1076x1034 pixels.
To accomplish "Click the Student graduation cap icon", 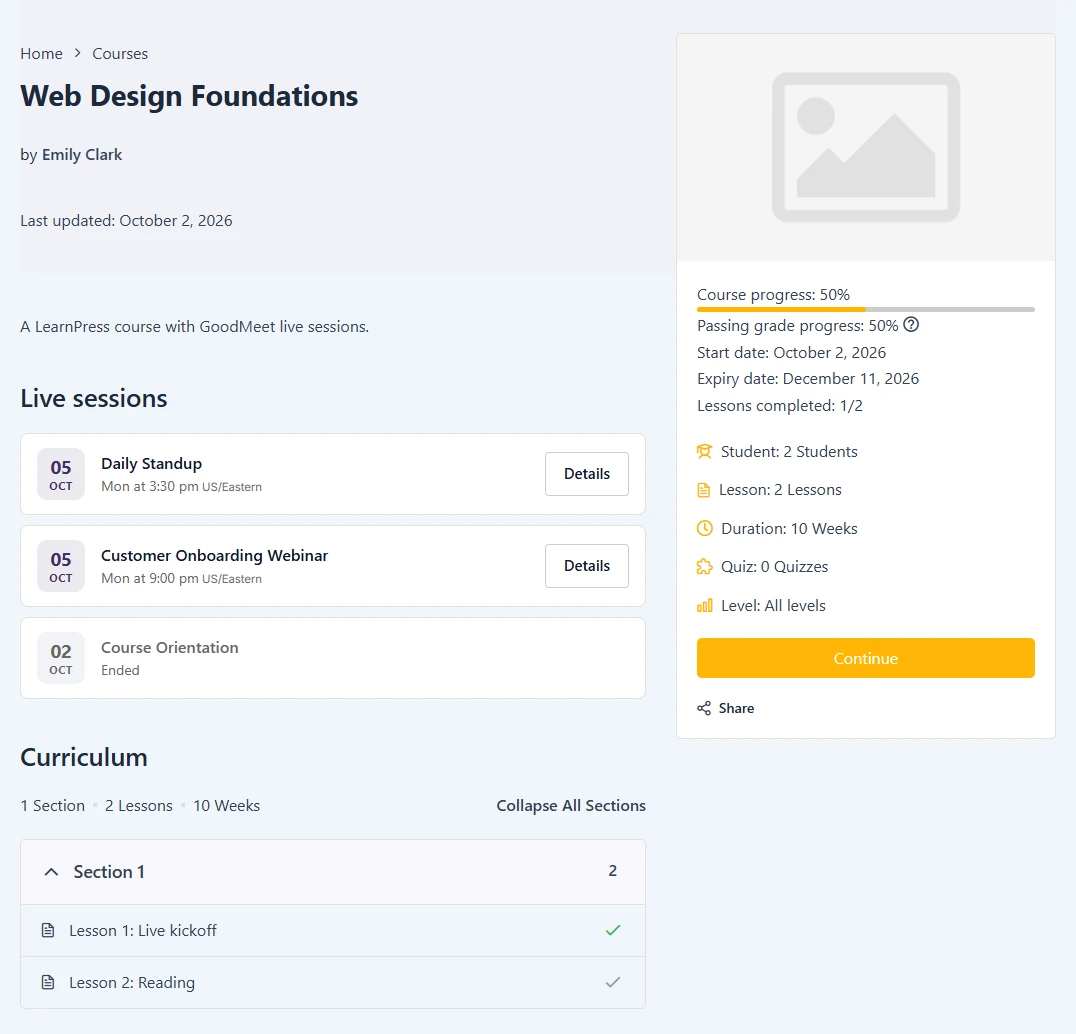I will 705,451.
